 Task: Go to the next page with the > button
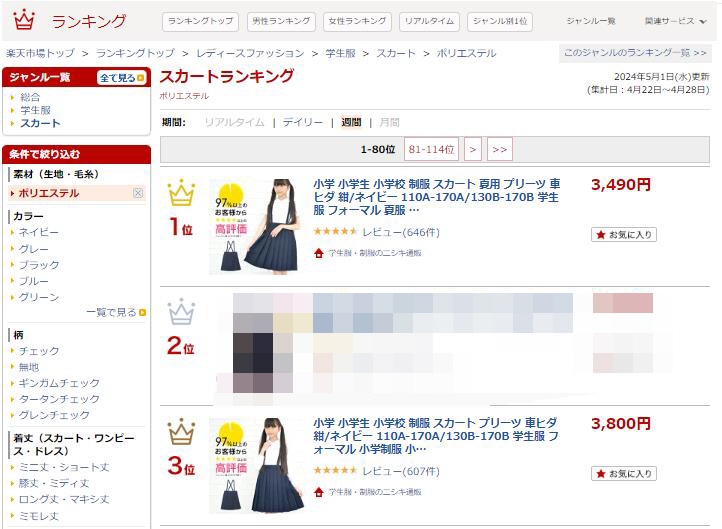[x=473, y=149]
